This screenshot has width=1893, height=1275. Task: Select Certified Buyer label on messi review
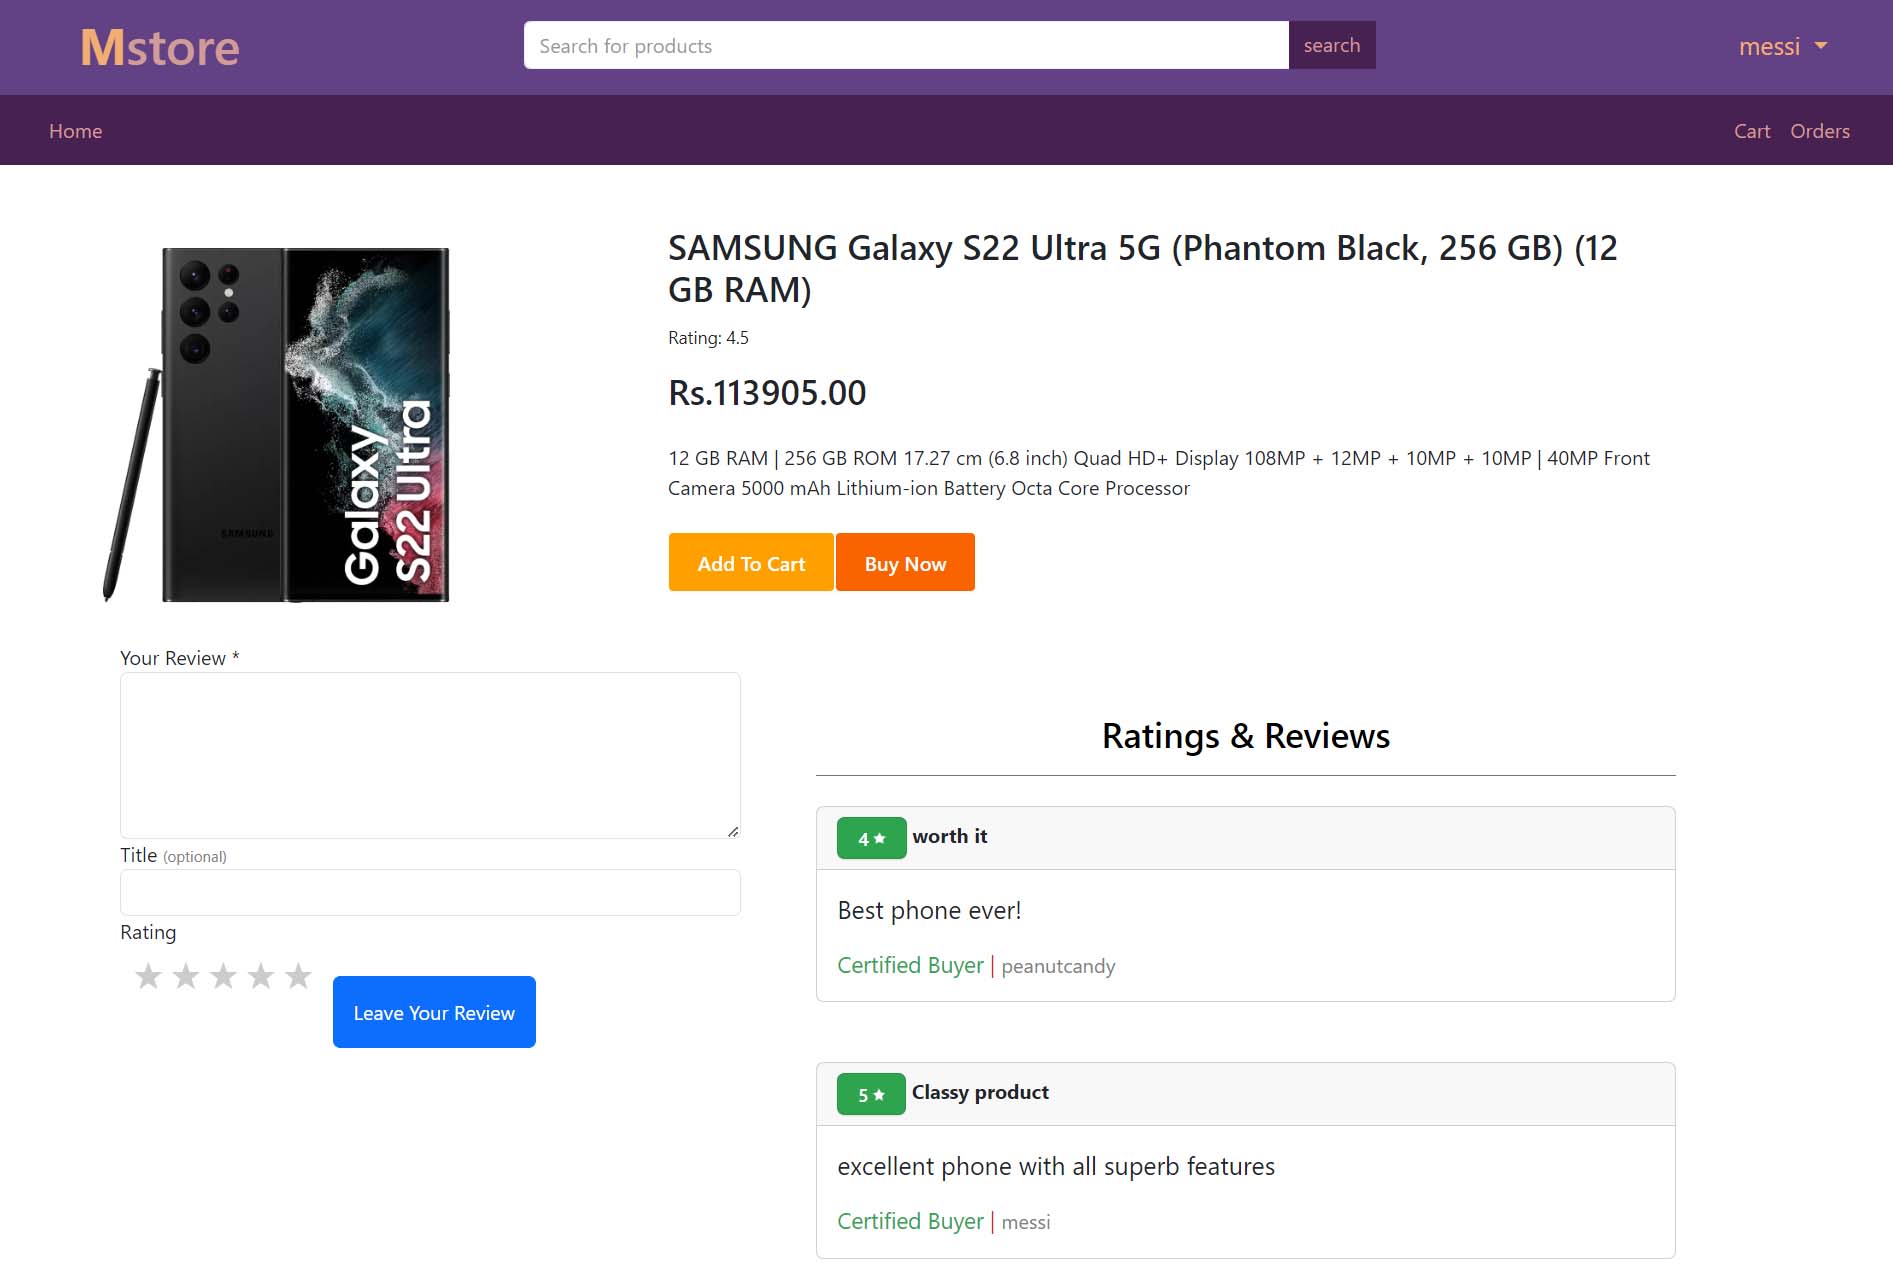tap(910, 1221)
